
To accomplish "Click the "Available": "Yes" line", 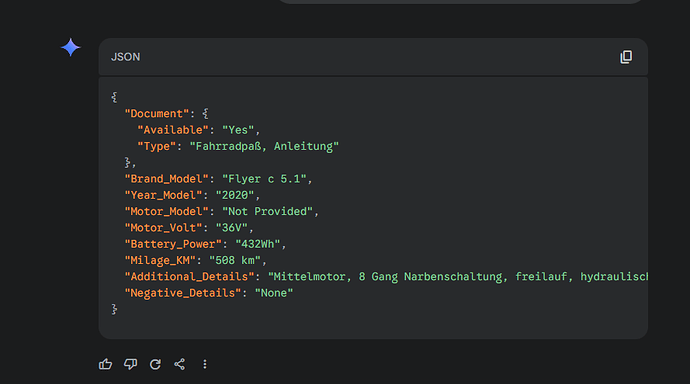I will pos(199,130).
